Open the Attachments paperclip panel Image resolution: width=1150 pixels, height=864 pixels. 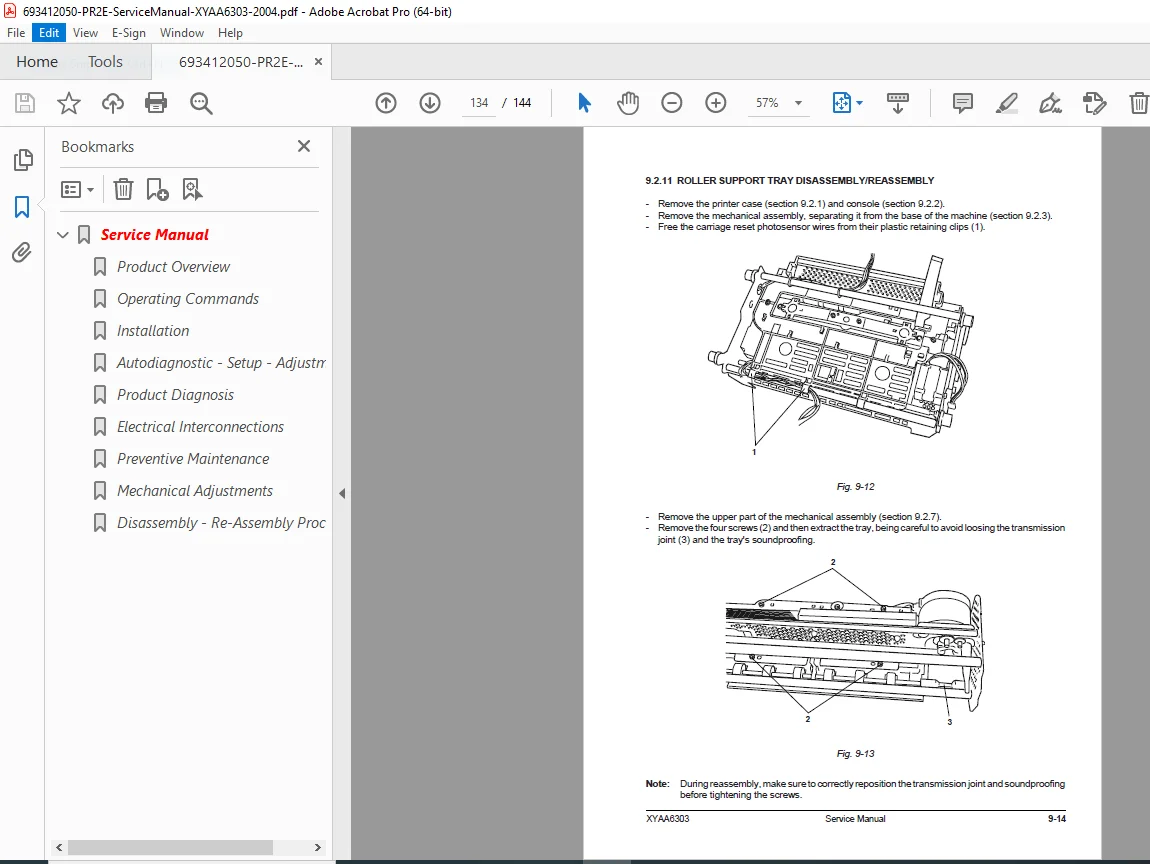click(22, 253)
